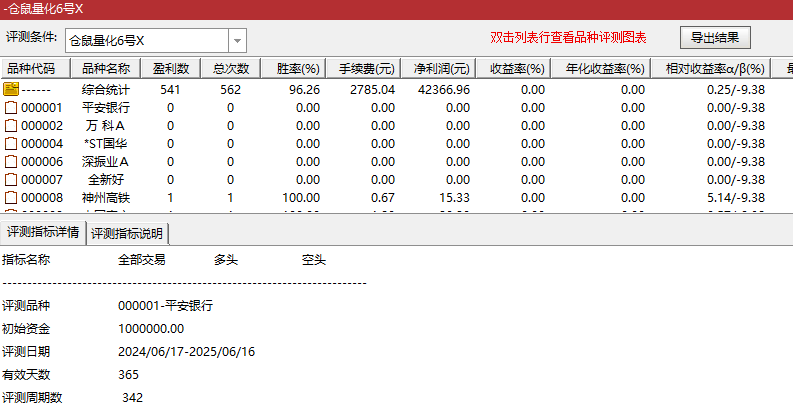Click net profit value 42366.96
Viewport: 793px width, 405px height.
tap(444, 90)
